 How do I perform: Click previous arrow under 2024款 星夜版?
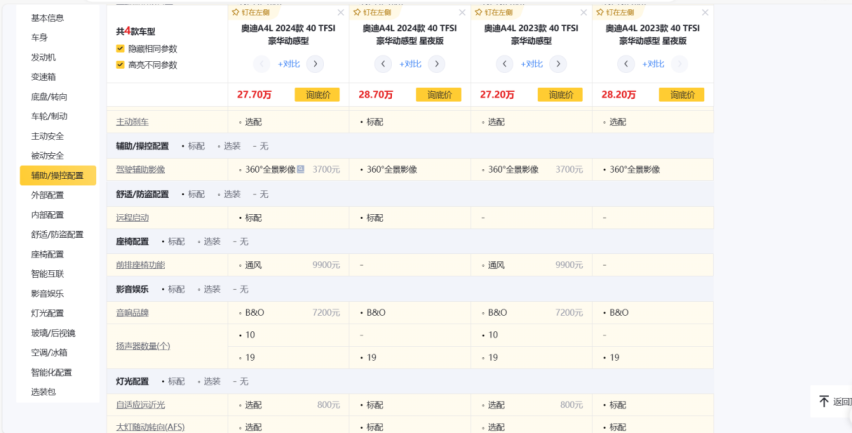click(383, 64)
